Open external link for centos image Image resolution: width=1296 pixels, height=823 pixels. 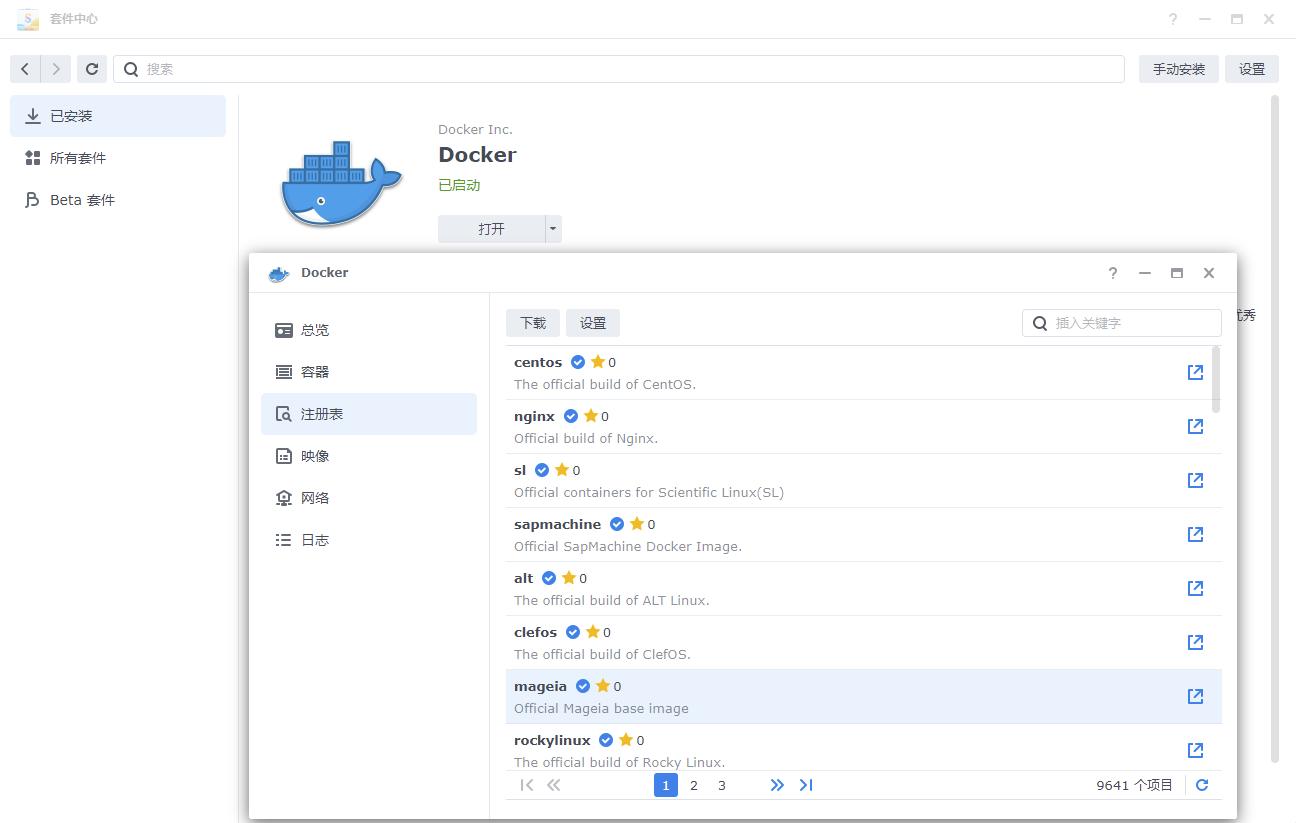point(1195,372)
